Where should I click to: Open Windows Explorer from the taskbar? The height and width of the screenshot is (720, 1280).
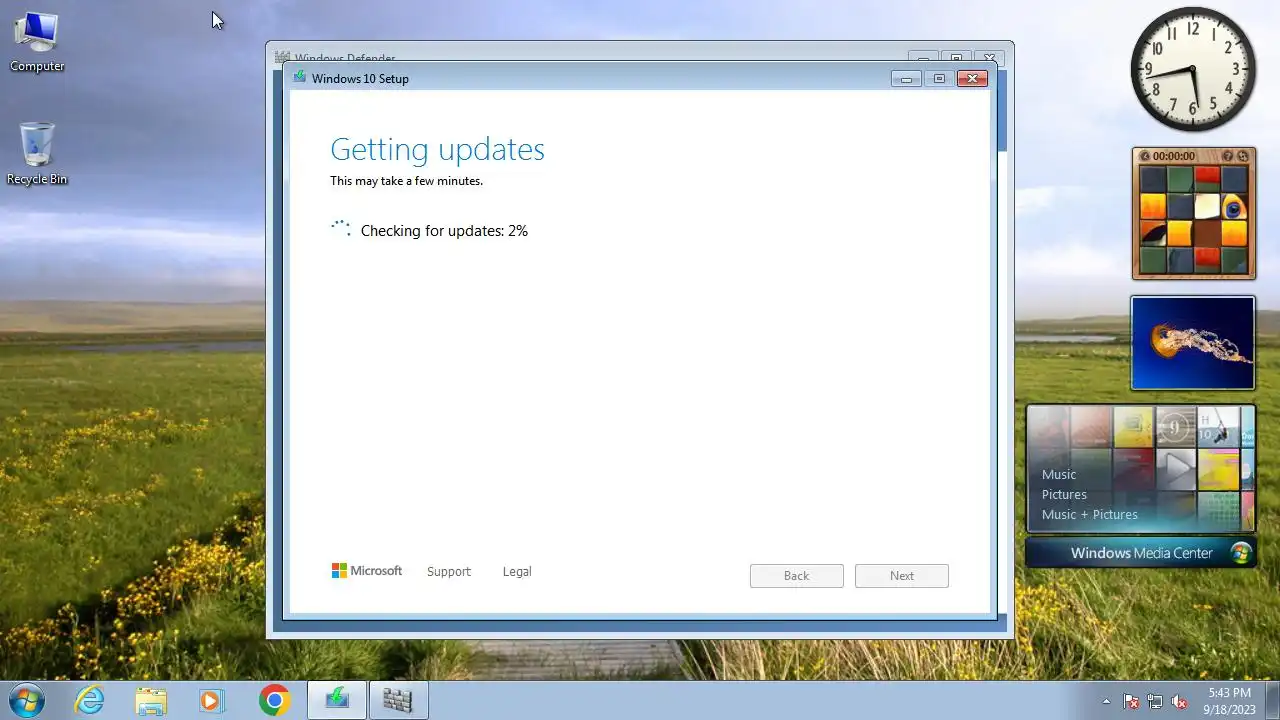151,700
